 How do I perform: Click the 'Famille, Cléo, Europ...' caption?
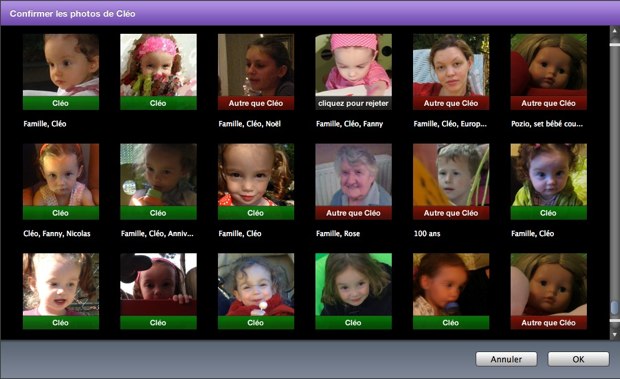[450, 124]
